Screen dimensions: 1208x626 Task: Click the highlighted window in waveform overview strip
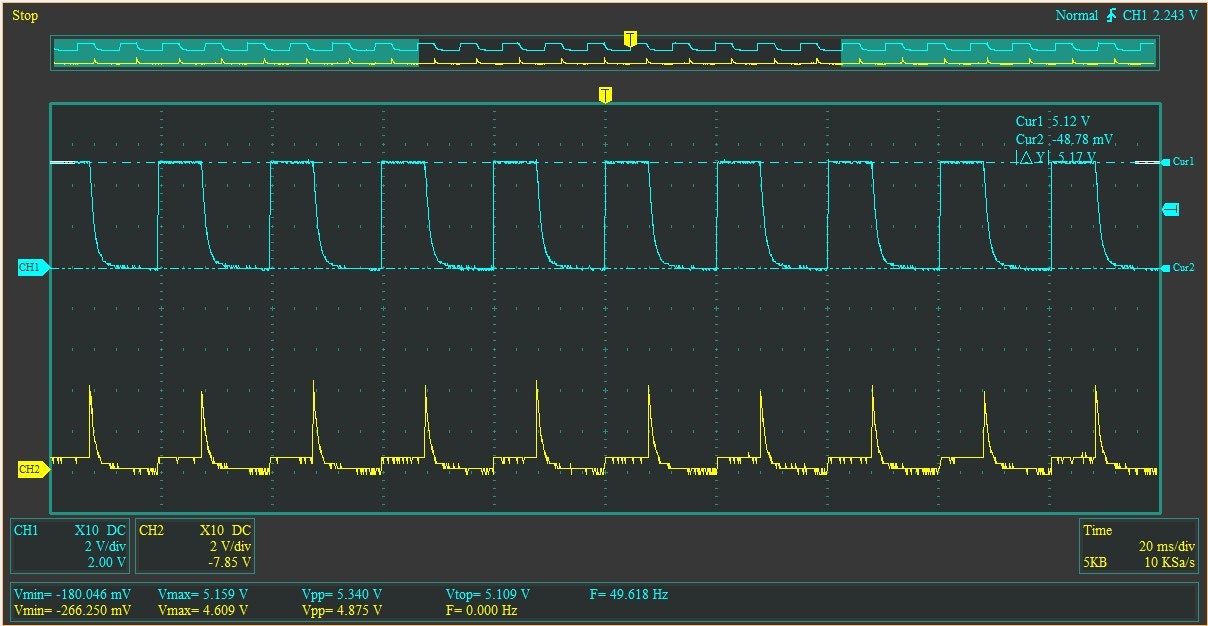tap(630, 53)
